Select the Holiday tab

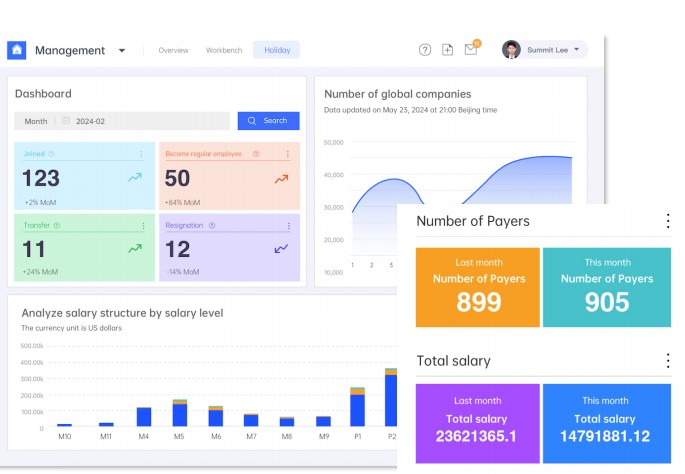coord(276,50)
